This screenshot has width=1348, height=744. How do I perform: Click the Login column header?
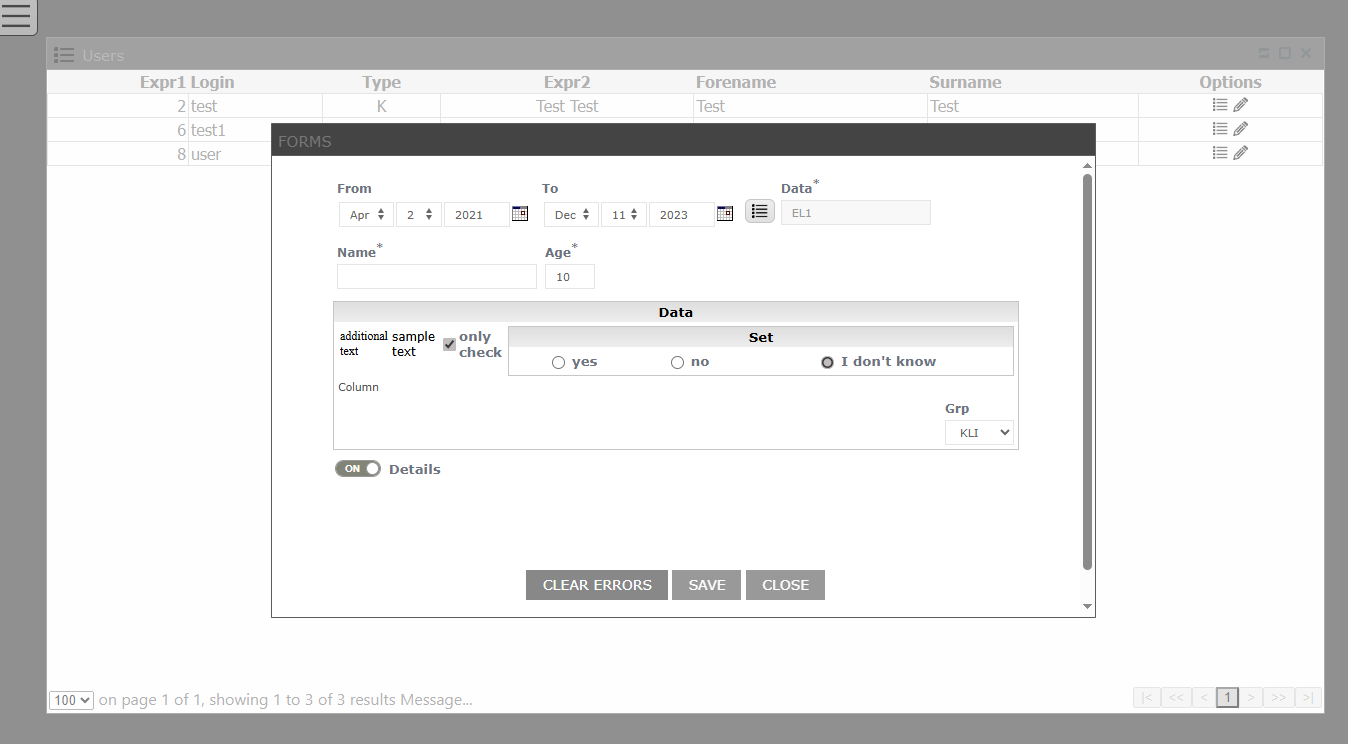click(212, 82)
